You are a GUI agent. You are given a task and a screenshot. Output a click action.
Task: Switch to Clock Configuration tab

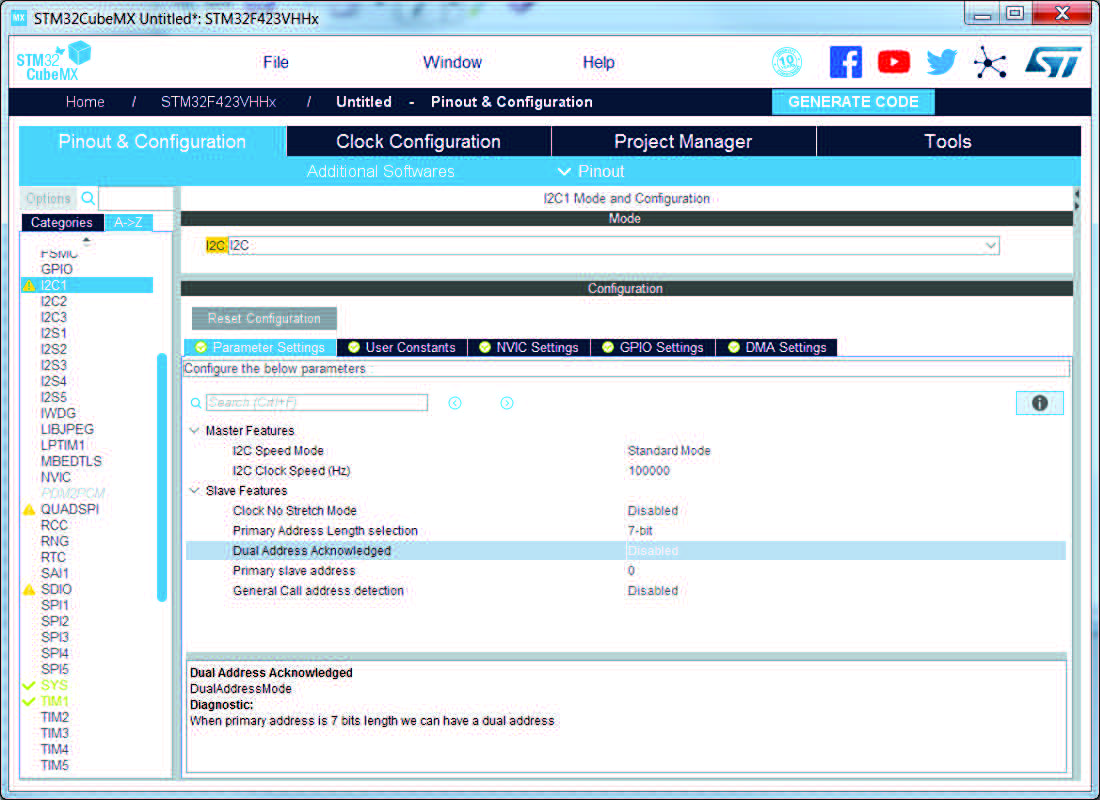coord(419,142)
